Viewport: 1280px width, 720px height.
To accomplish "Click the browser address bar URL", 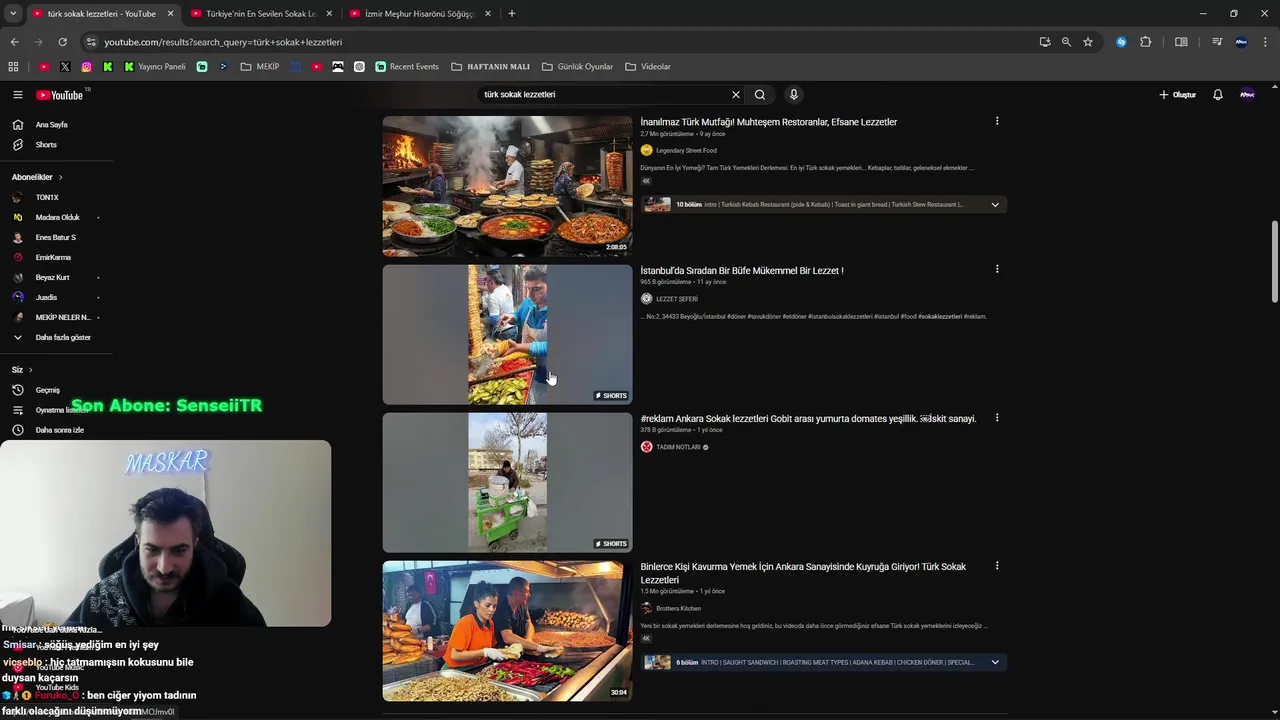I will click(223, 42).
